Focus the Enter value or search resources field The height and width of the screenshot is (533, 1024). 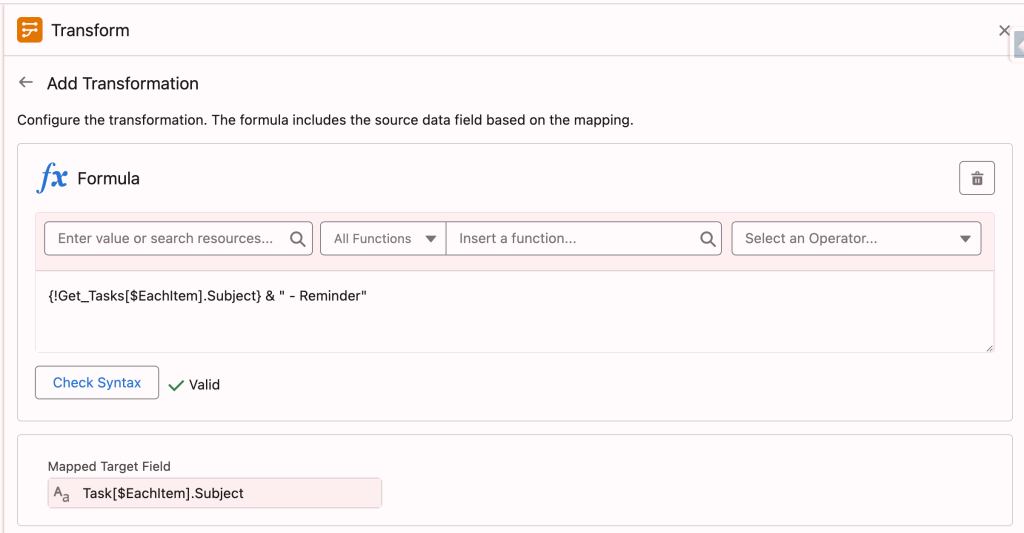166,239
